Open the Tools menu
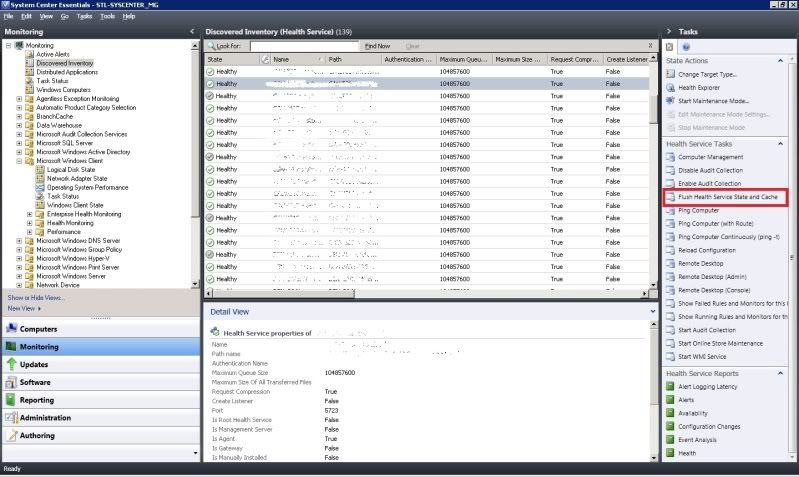Image resolution: width=799 pixels, height=477 pixels. 107,17
